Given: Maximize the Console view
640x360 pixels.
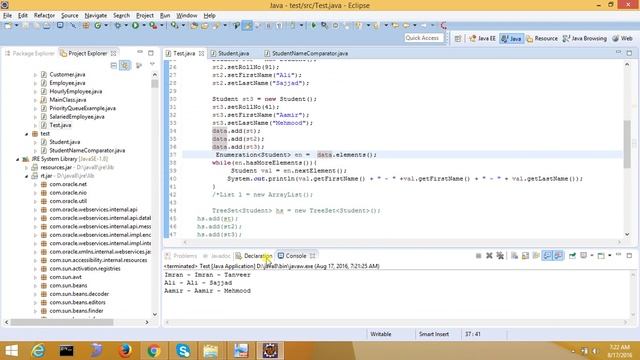Looking at the screenshot, I should (x=629, y=256).
